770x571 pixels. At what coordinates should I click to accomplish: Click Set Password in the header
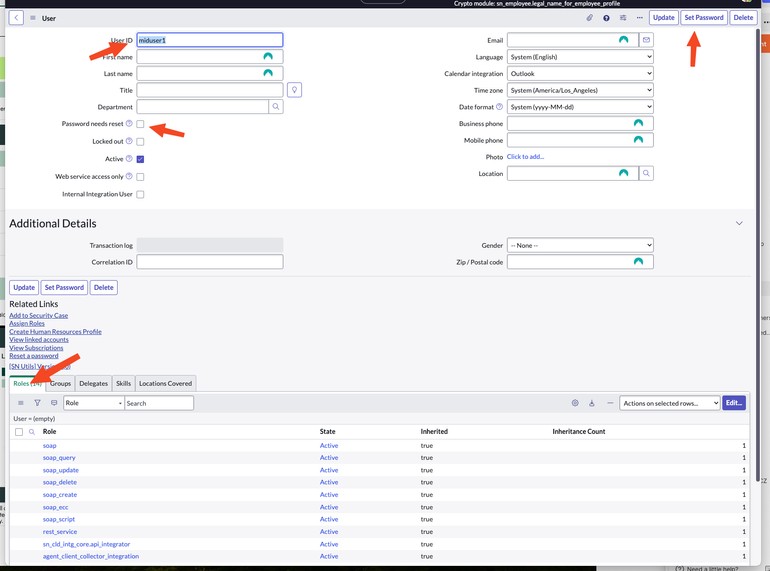pos(704,18)
